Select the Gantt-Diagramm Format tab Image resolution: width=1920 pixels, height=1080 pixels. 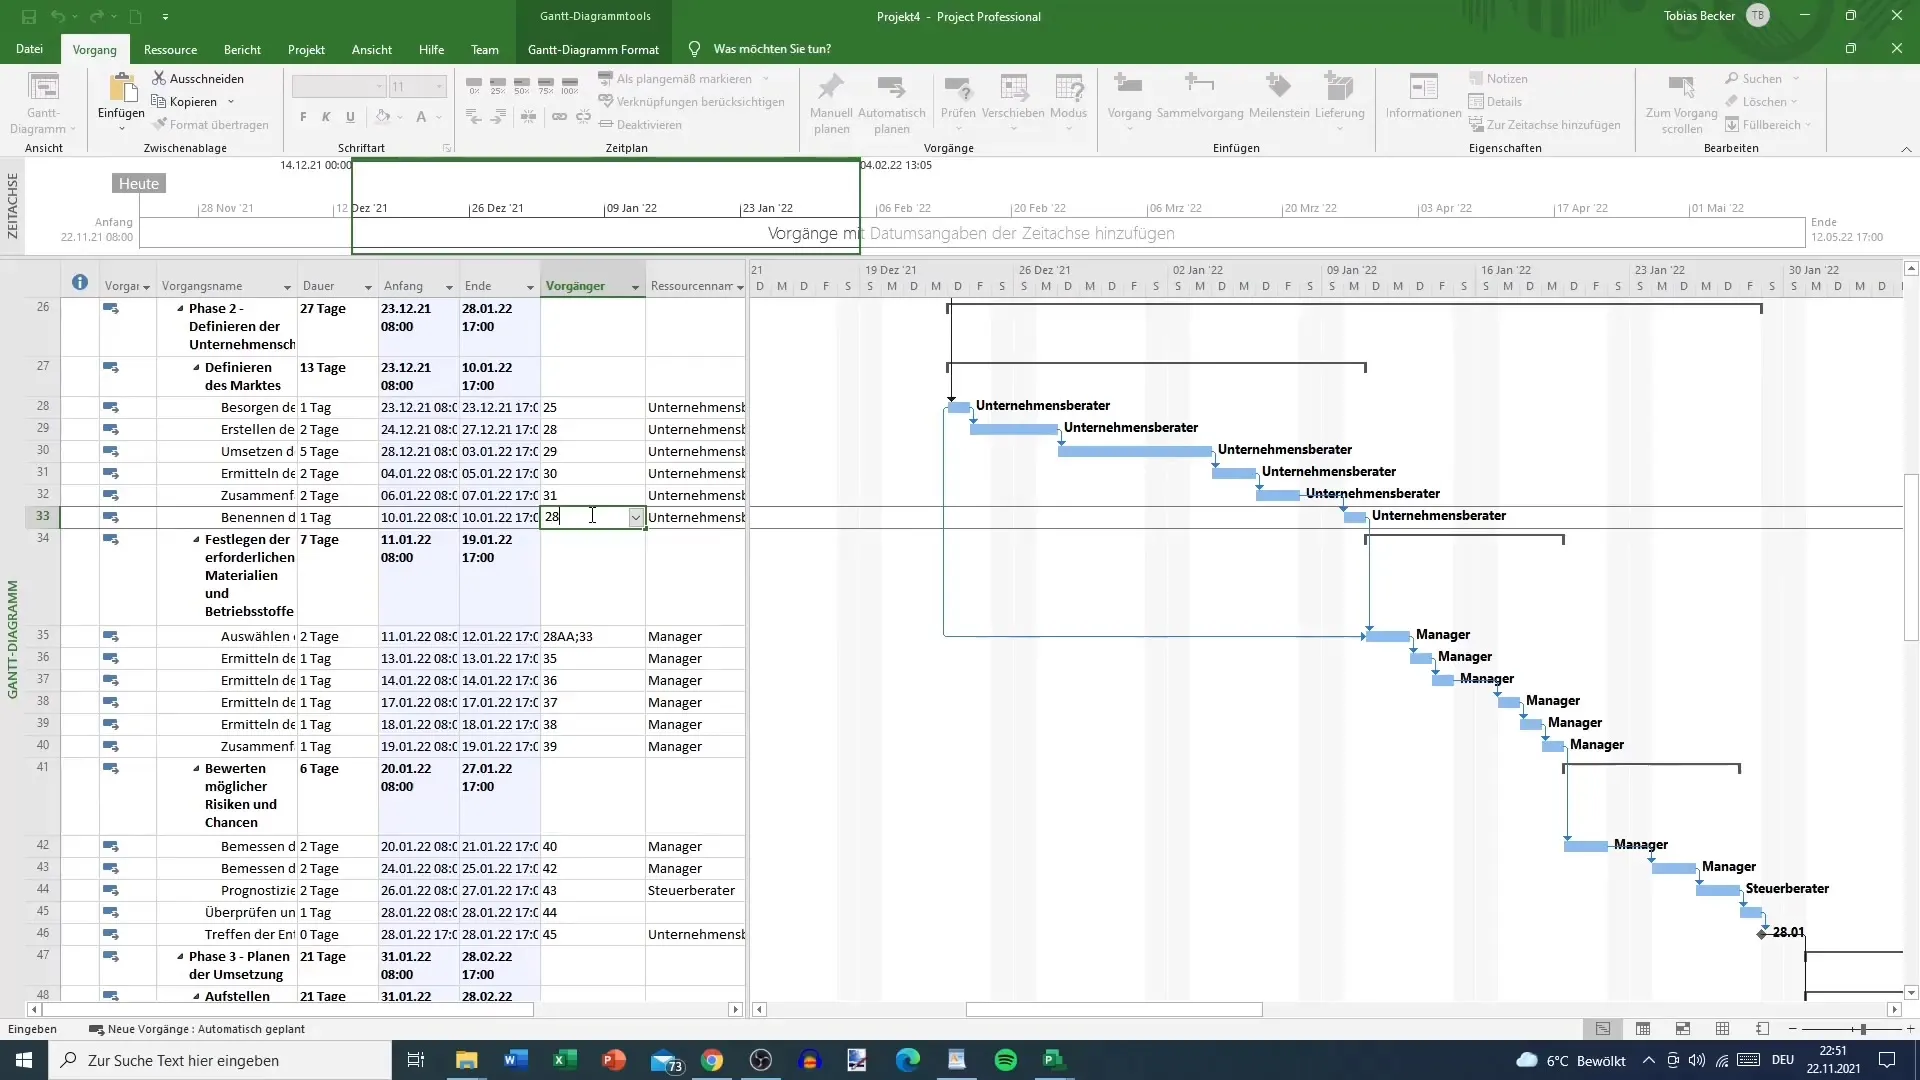[595, 49]
